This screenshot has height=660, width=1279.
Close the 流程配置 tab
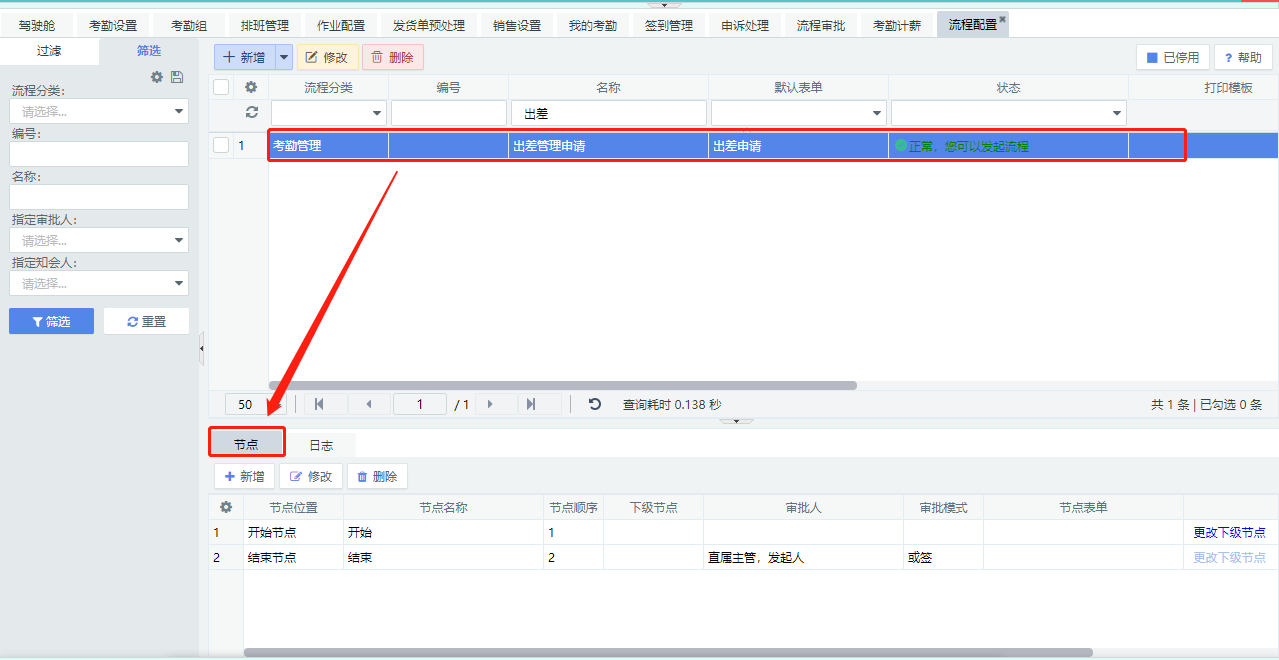tap(1003, 19)
